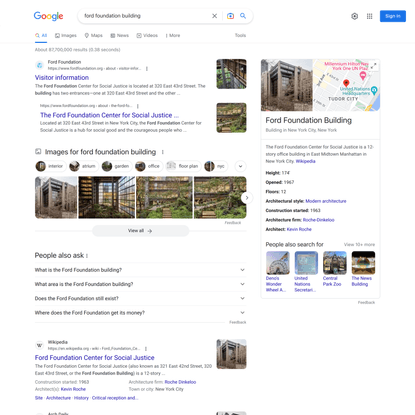Switch to the Videos tab
Screen dimensions: 415x415
147,35
